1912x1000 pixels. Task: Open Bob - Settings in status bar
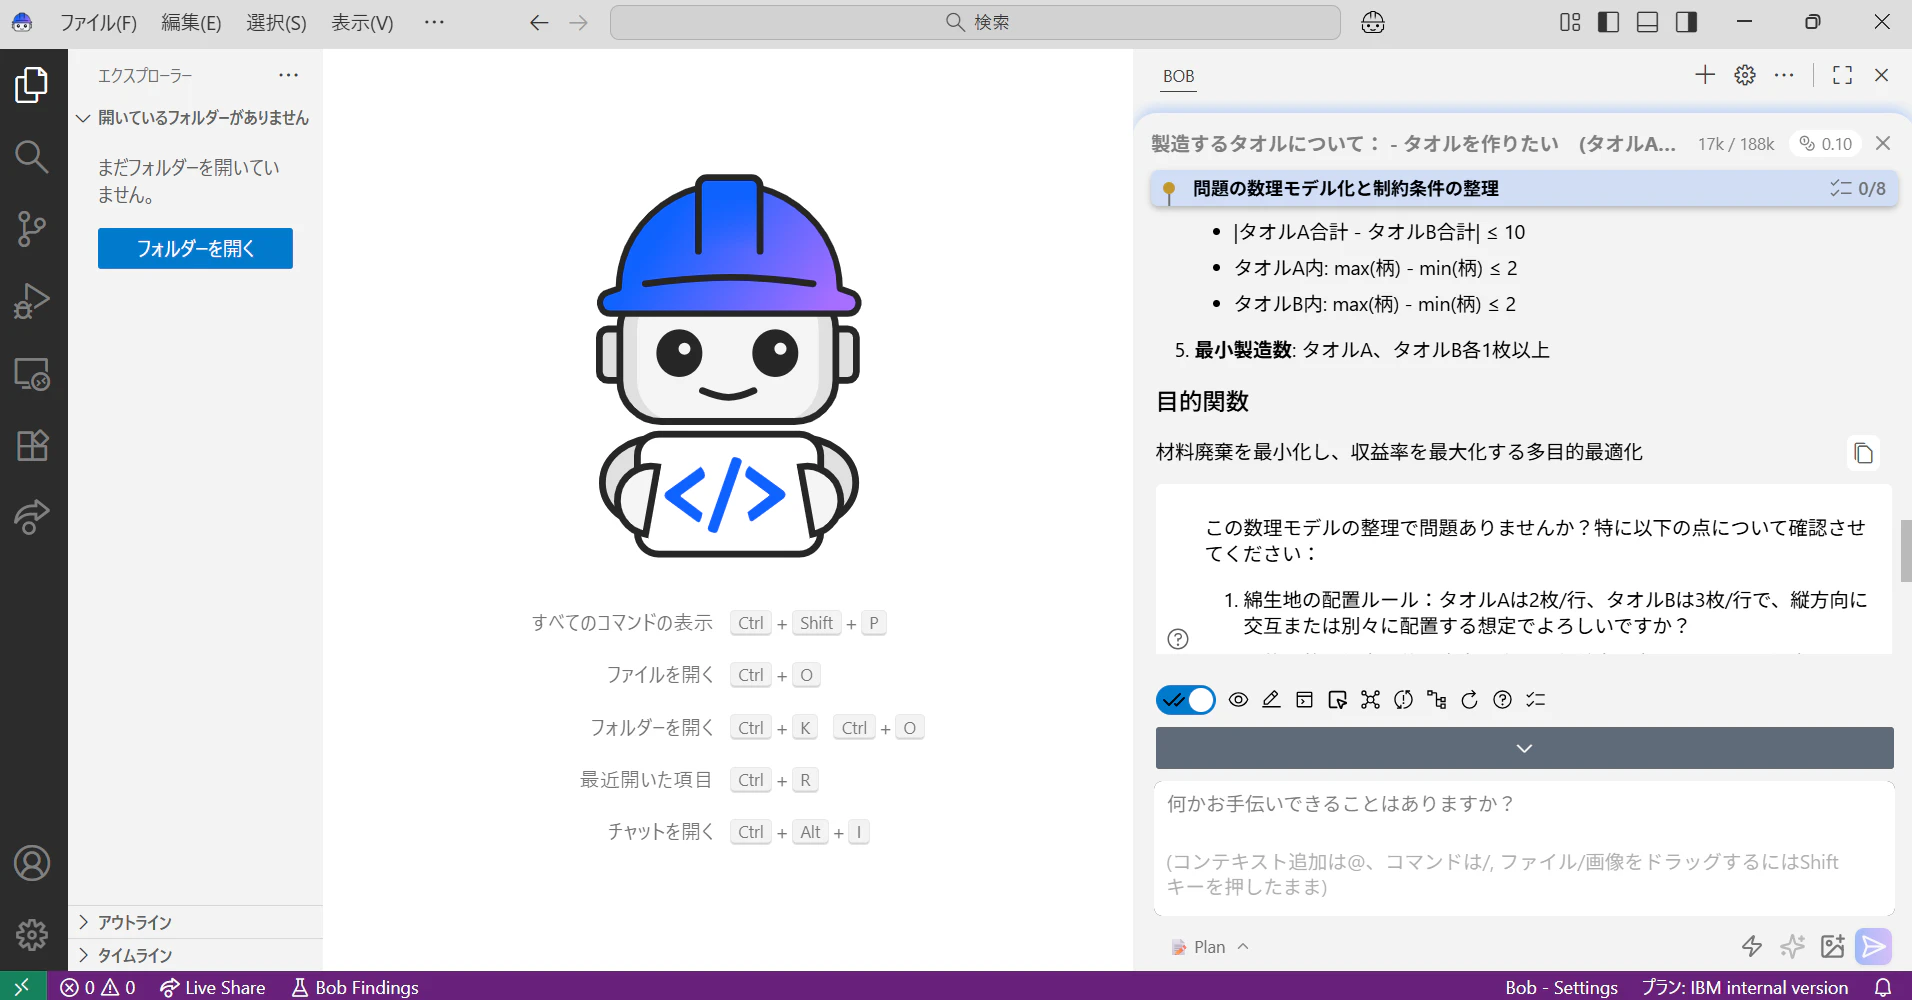click(x=1561, y=987)
